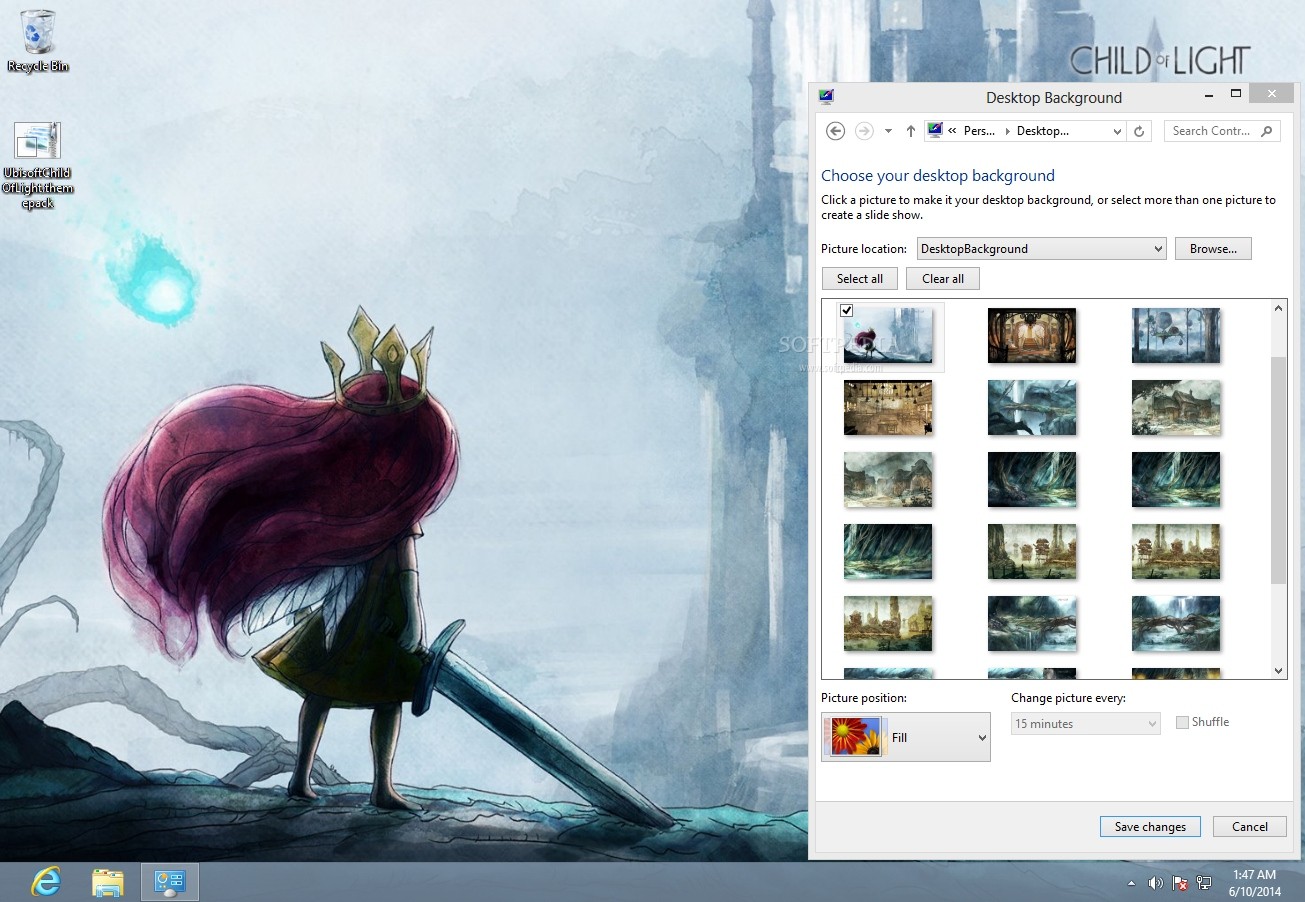Select the middle waterfall wallpaper, fifth row
The height and width of the screenshot is (902, 1305).
pos(1032,624)
